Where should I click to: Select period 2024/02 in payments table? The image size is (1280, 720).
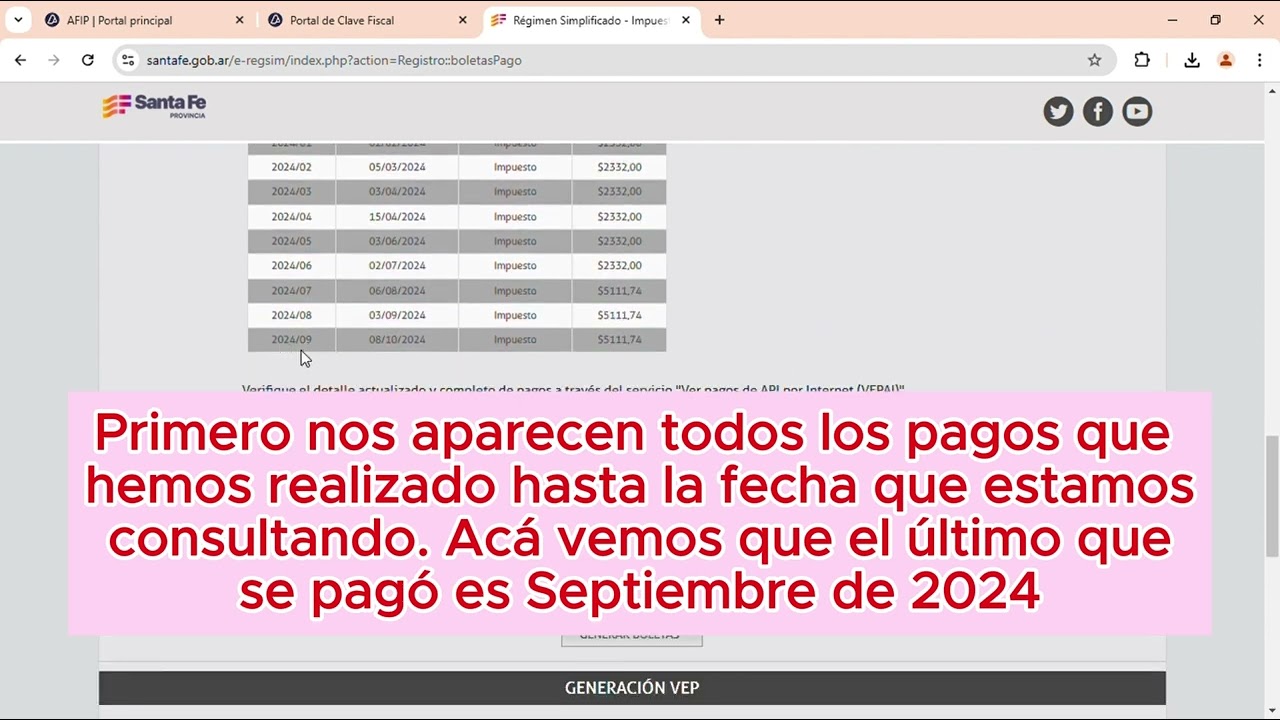pos(291,167)
